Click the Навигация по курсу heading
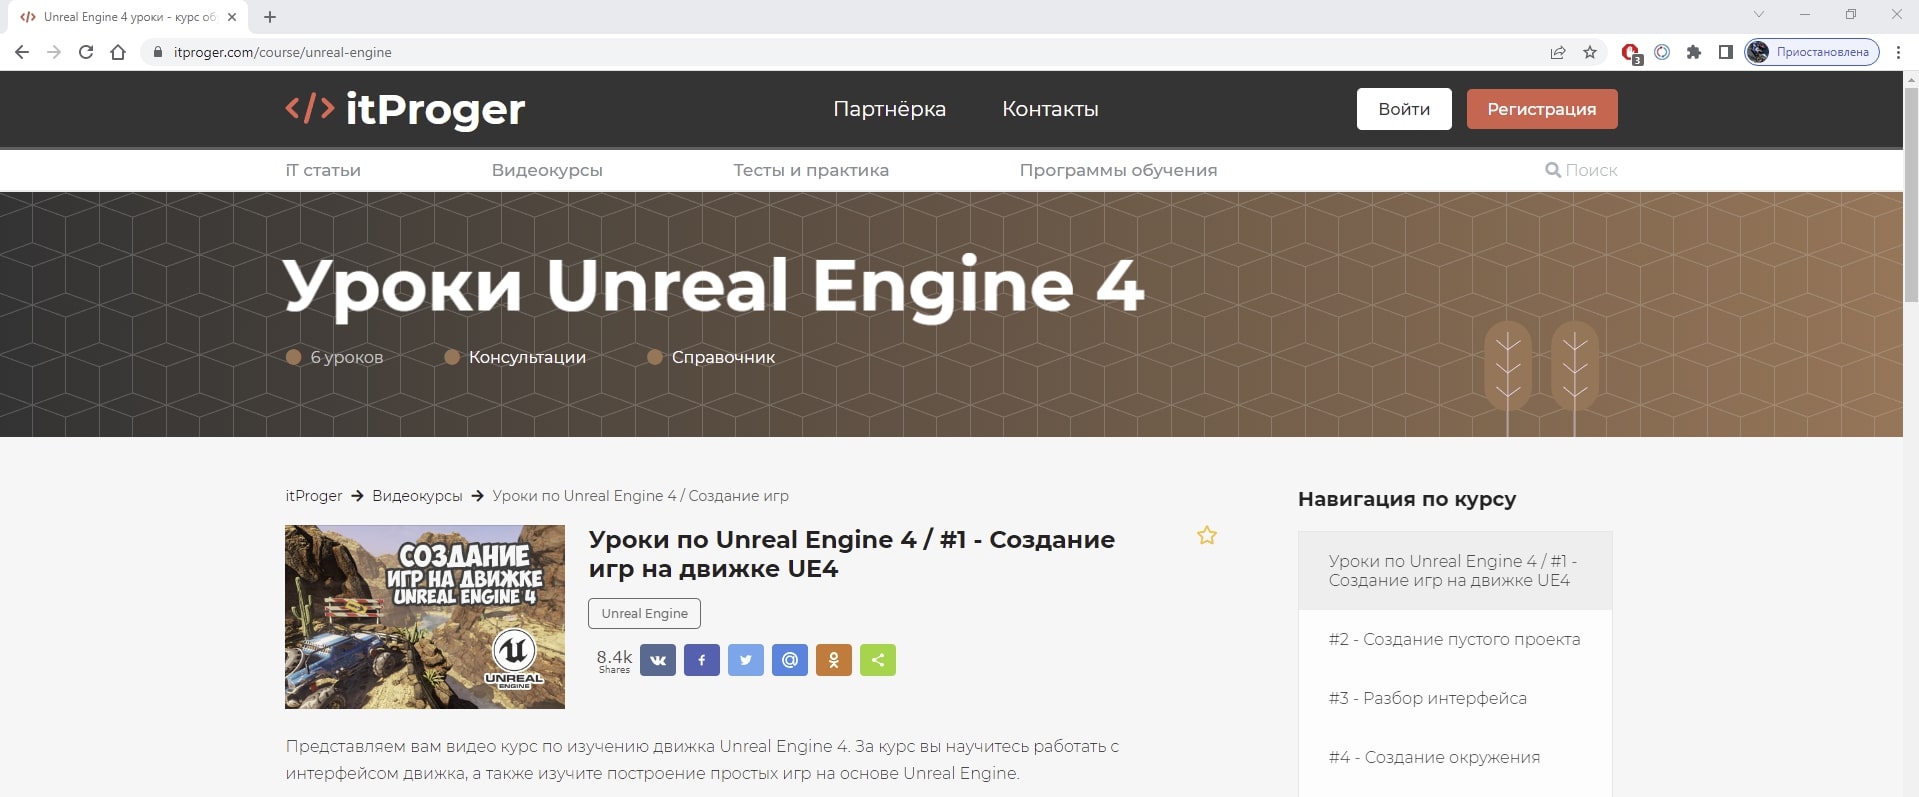 point(1407,499)
